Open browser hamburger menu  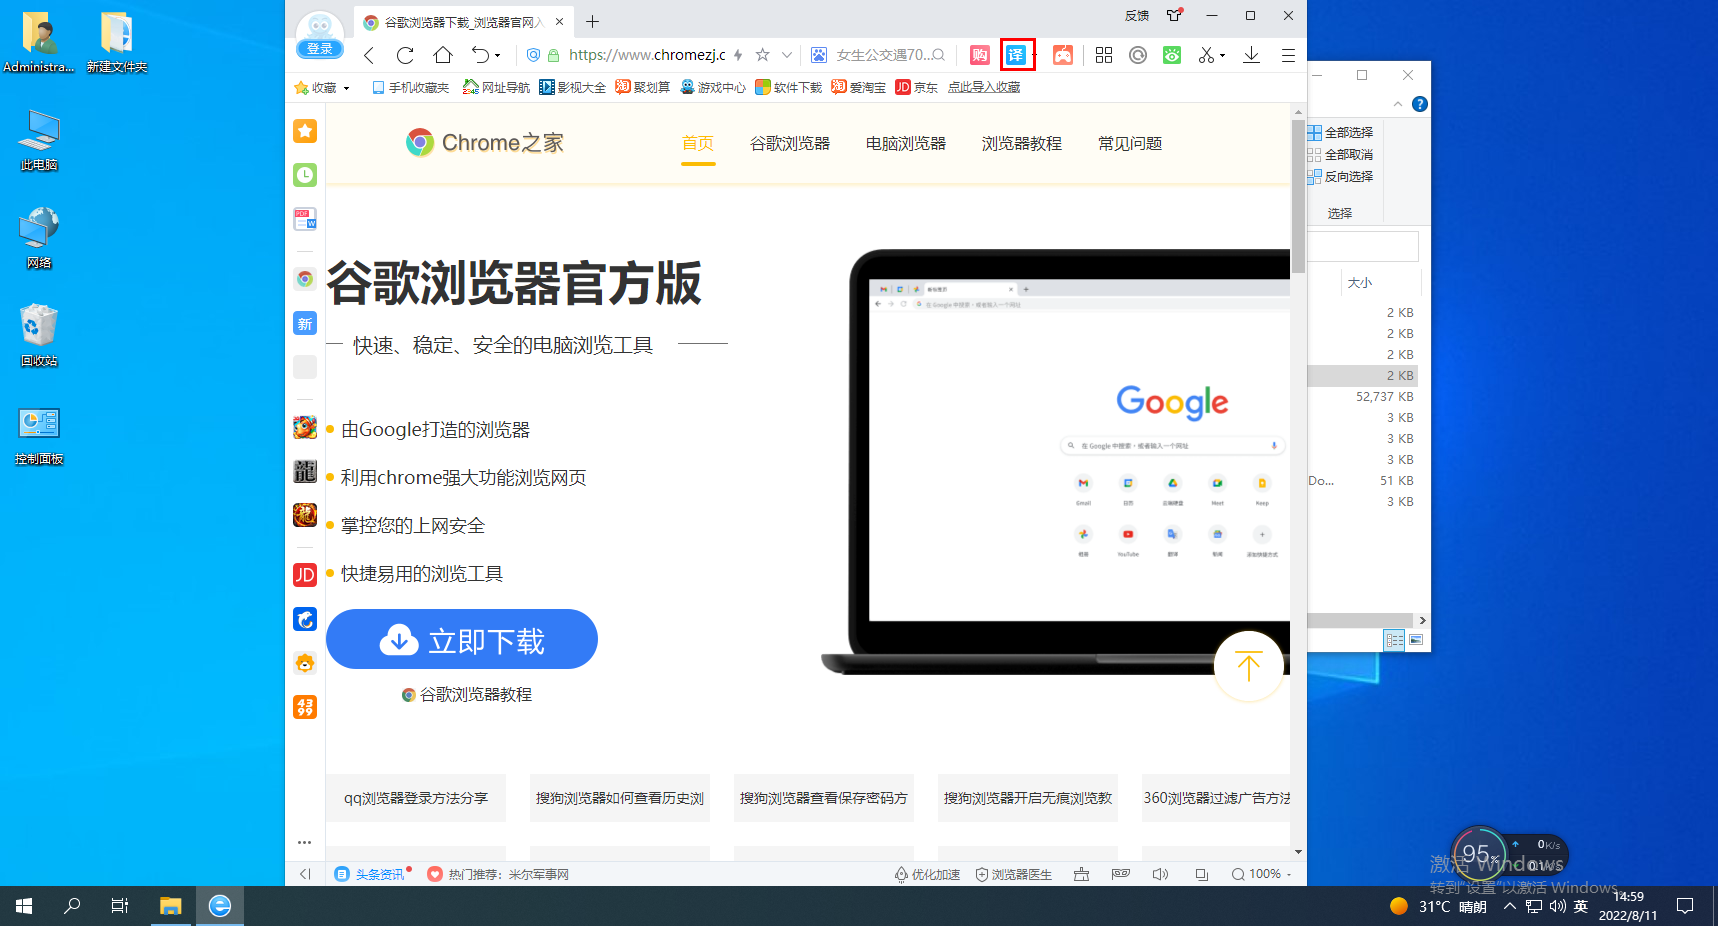point(1288,55)
